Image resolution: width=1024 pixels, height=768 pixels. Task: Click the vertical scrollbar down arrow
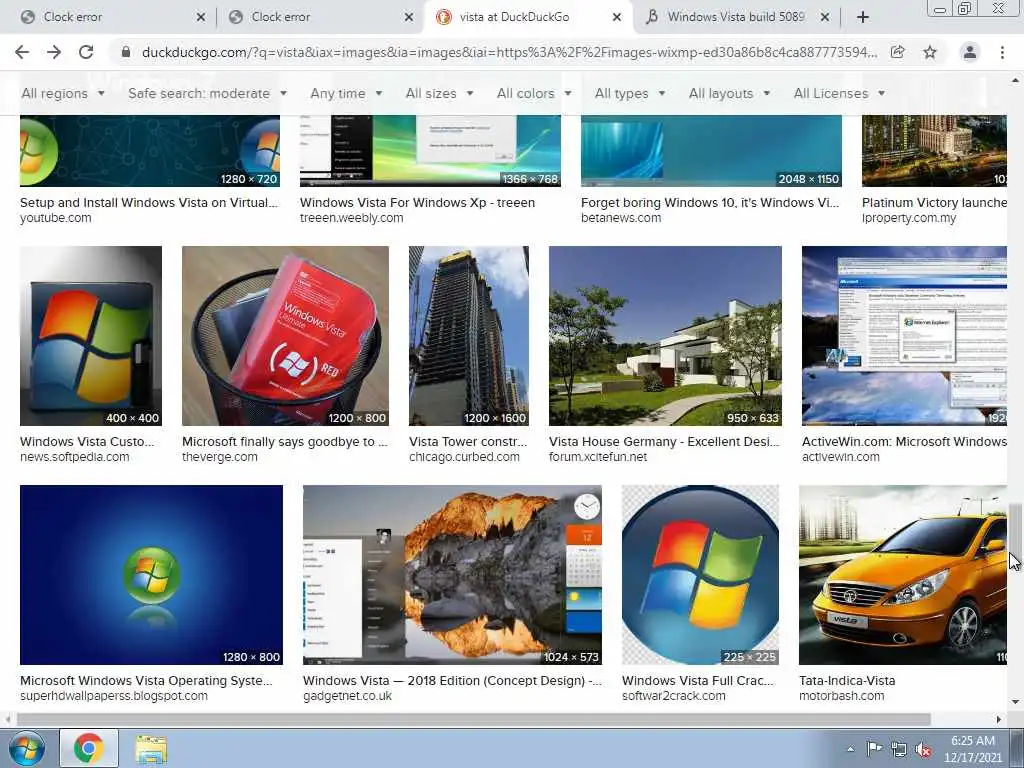tap(1015, 703)
